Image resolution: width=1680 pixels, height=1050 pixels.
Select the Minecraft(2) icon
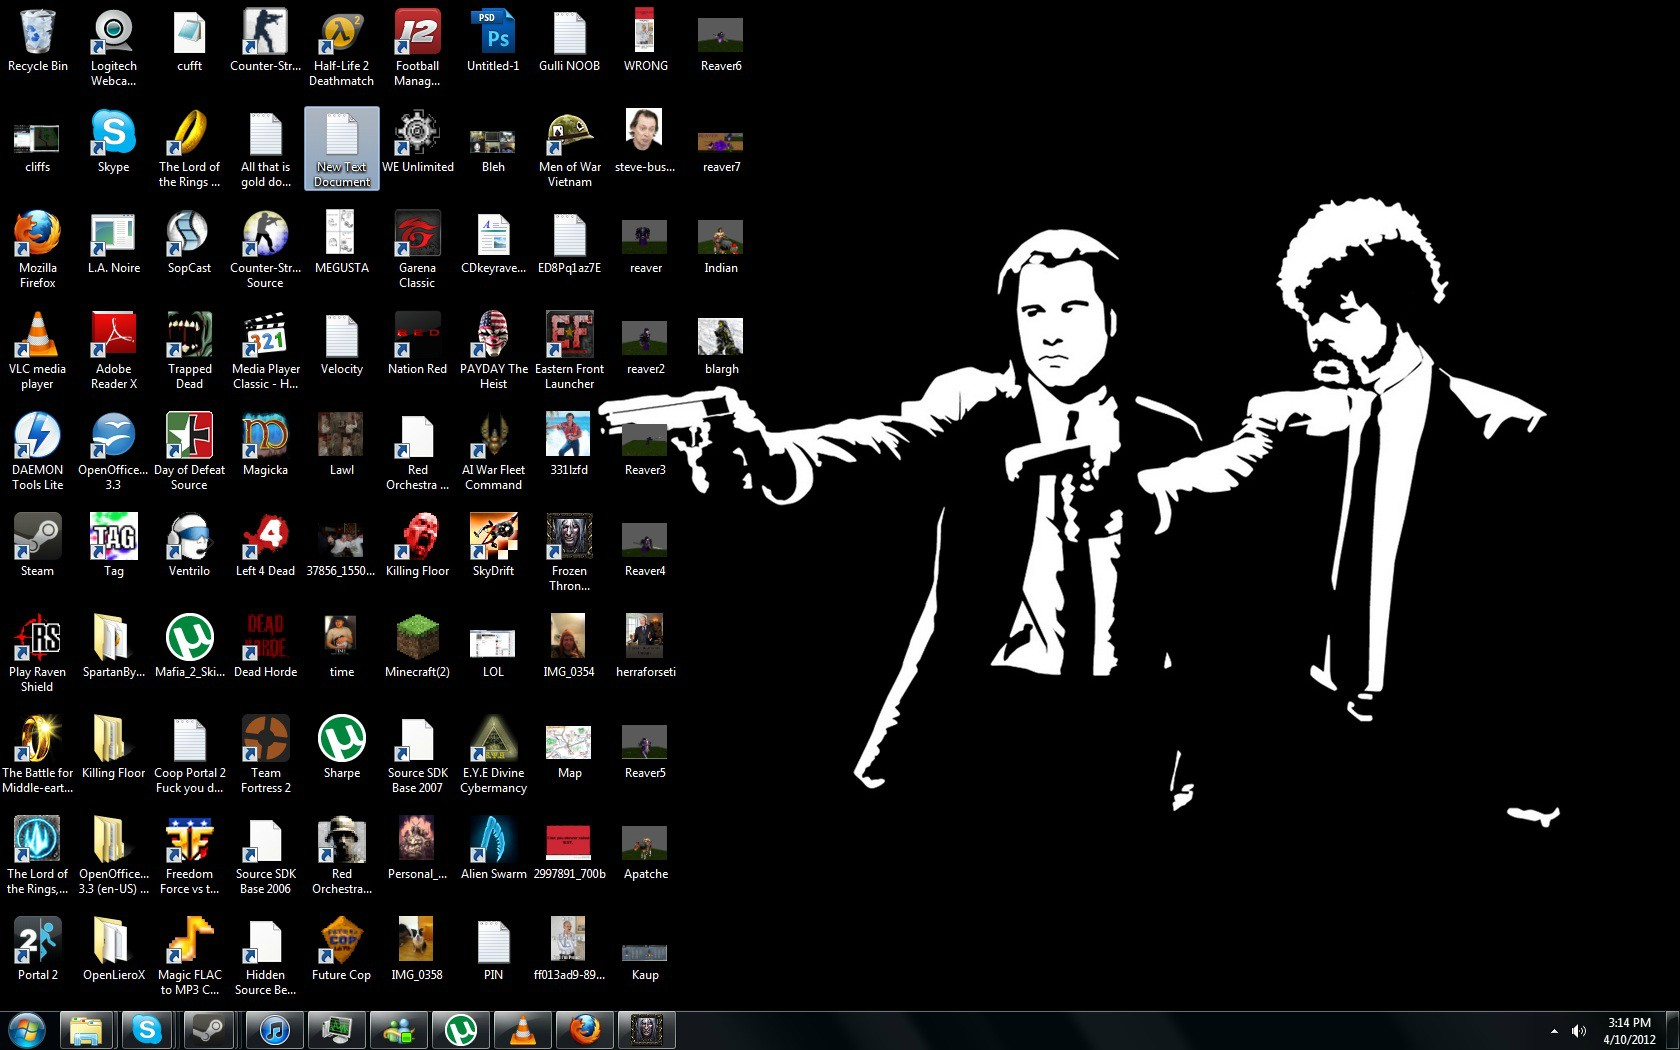click(417, 648)
